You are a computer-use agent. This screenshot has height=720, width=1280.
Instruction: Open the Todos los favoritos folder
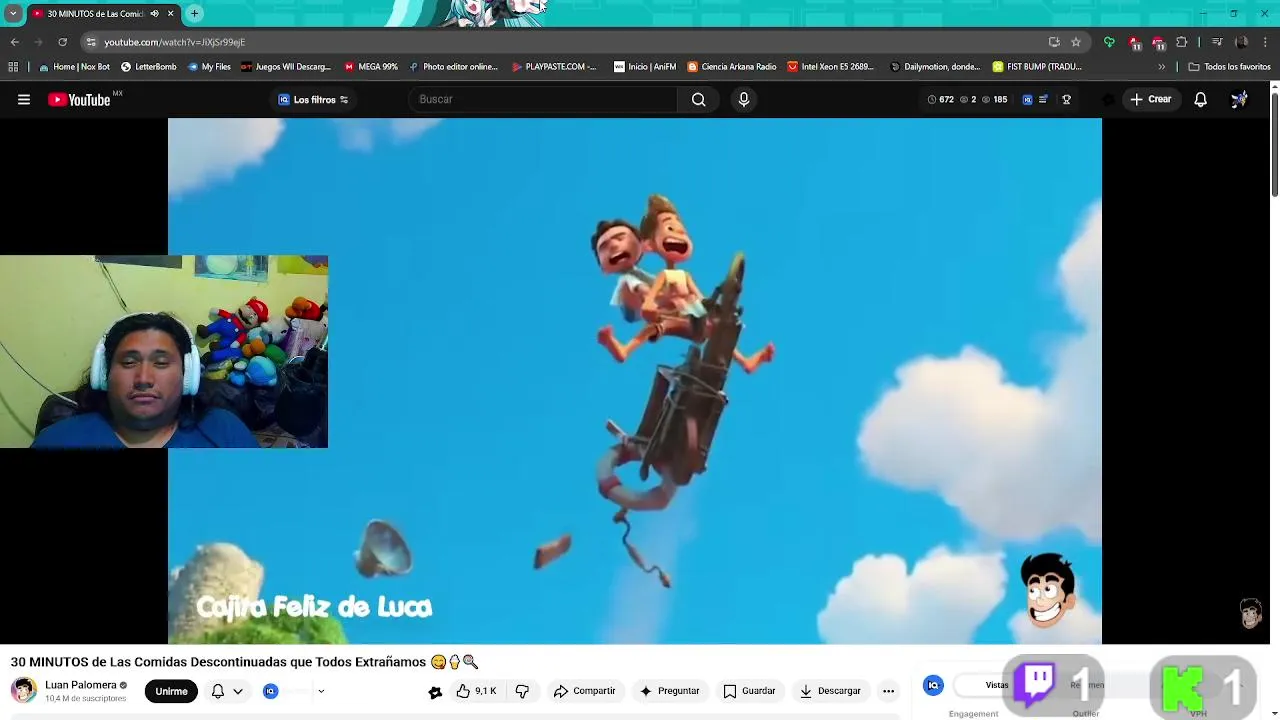pyautogui.click(x=1229, y=67)
